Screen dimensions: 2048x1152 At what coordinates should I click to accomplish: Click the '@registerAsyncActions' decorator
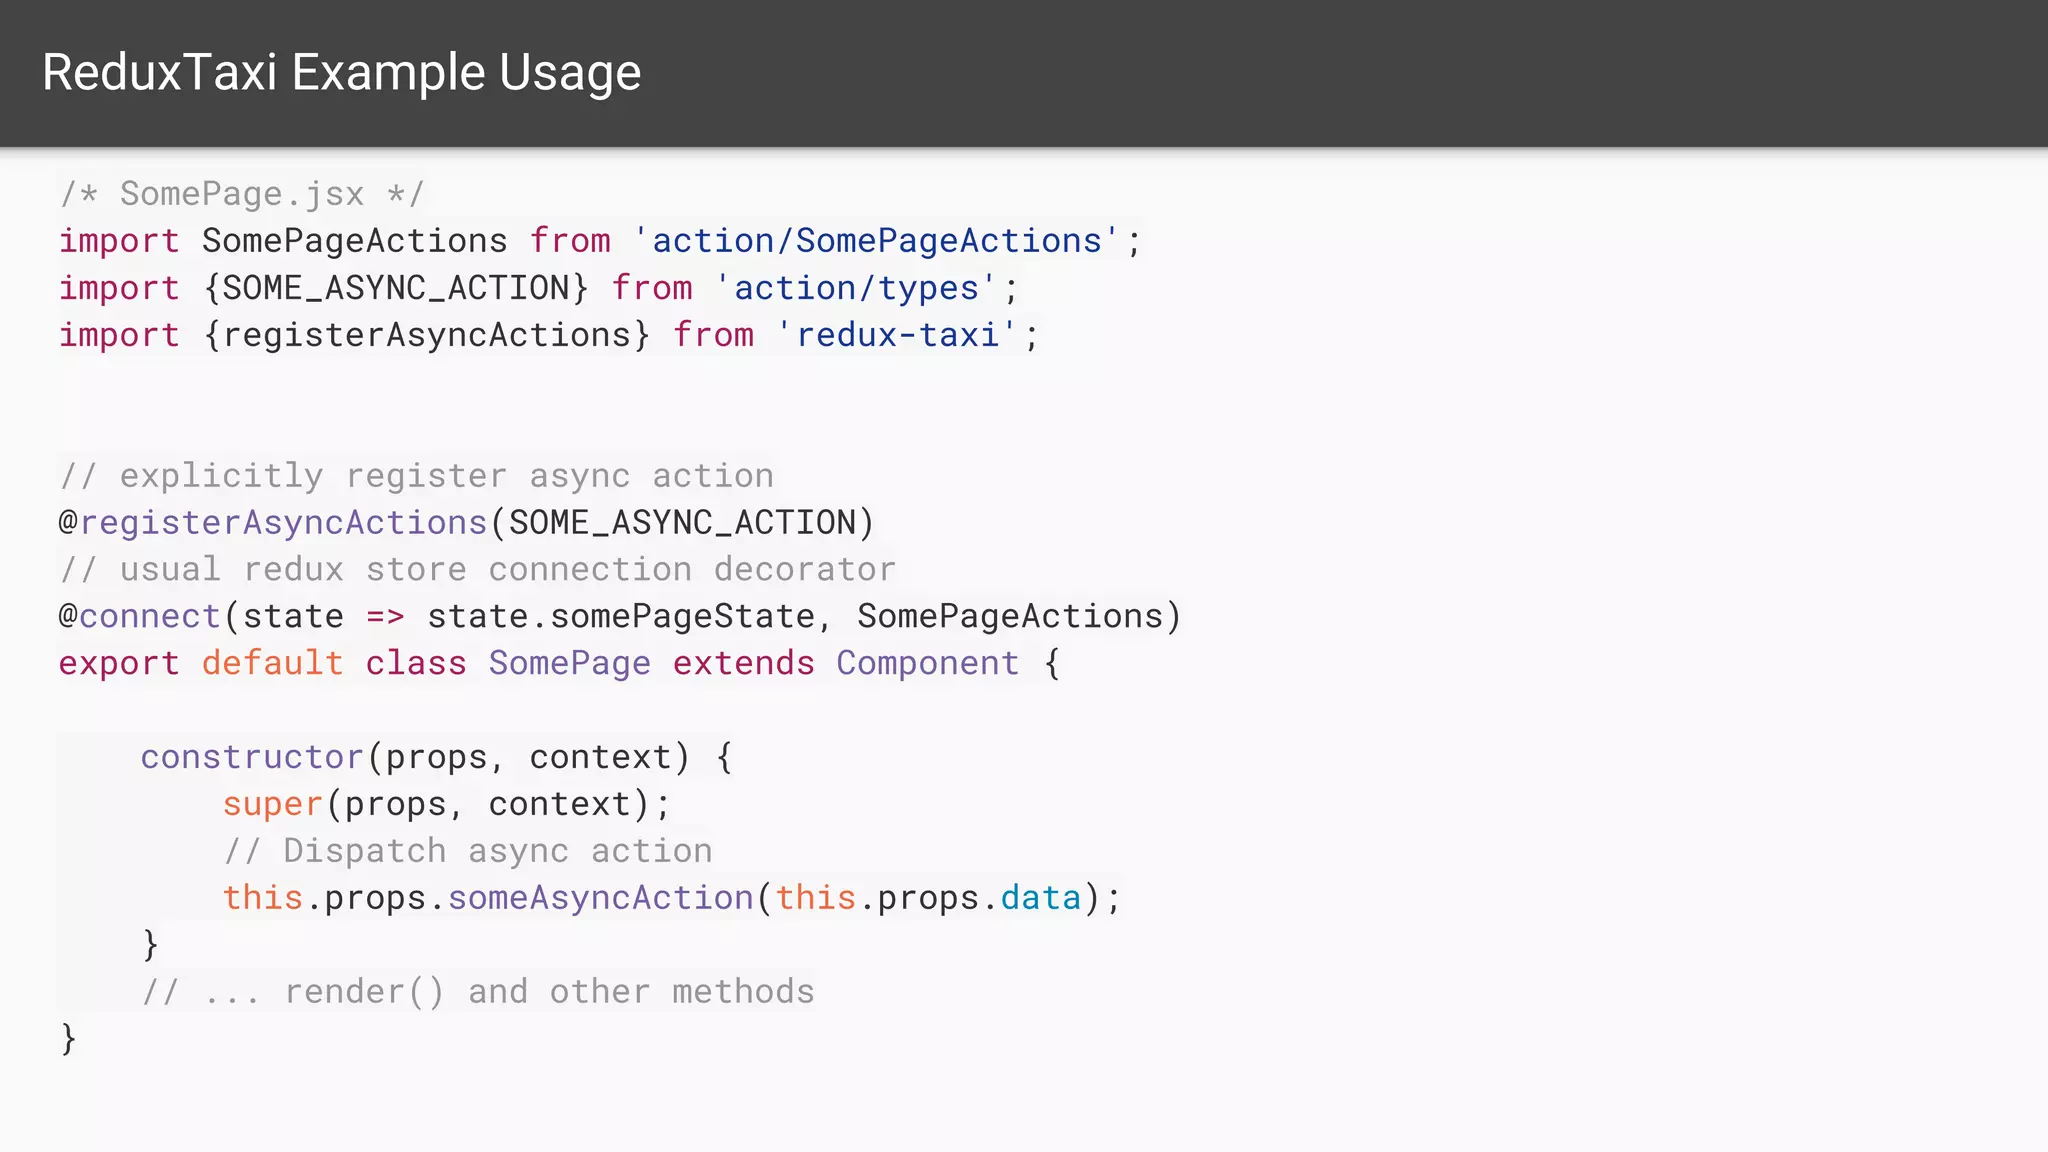pos(273,523)
